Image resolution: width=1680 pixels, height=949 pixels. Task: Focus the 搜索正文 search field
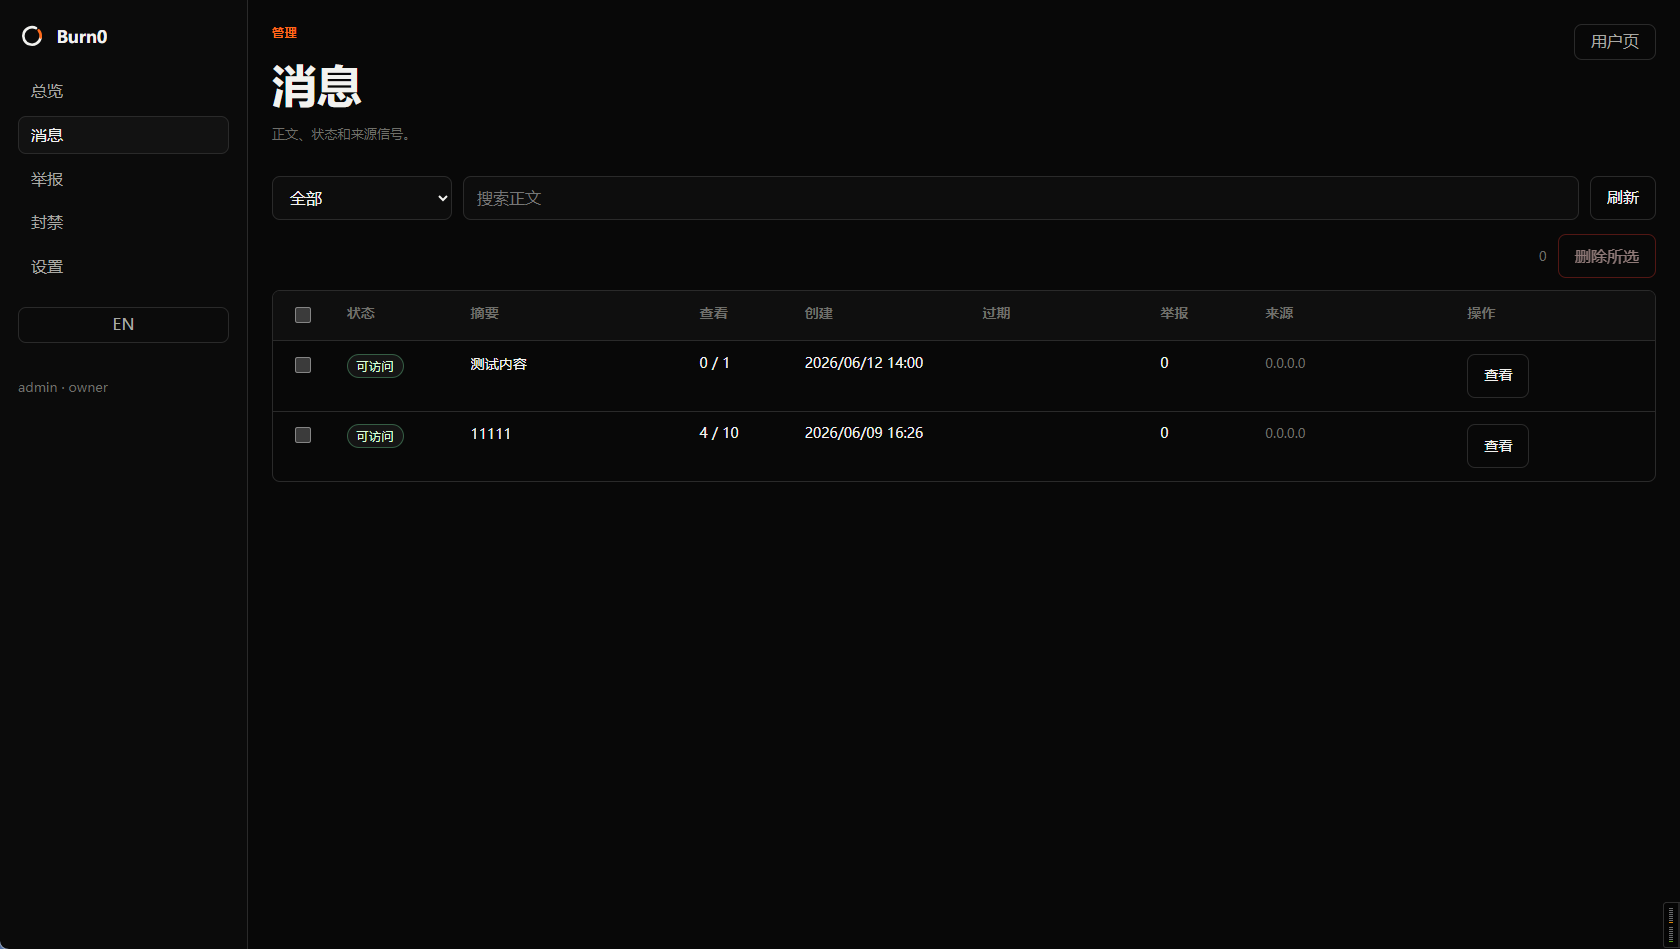coord(1020,198)
